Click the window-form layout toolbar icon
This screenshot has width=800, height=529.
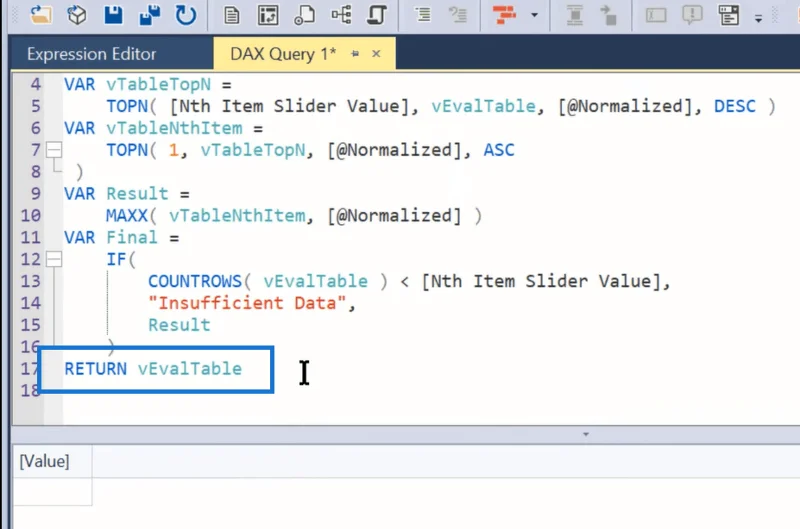coord(729,15)
